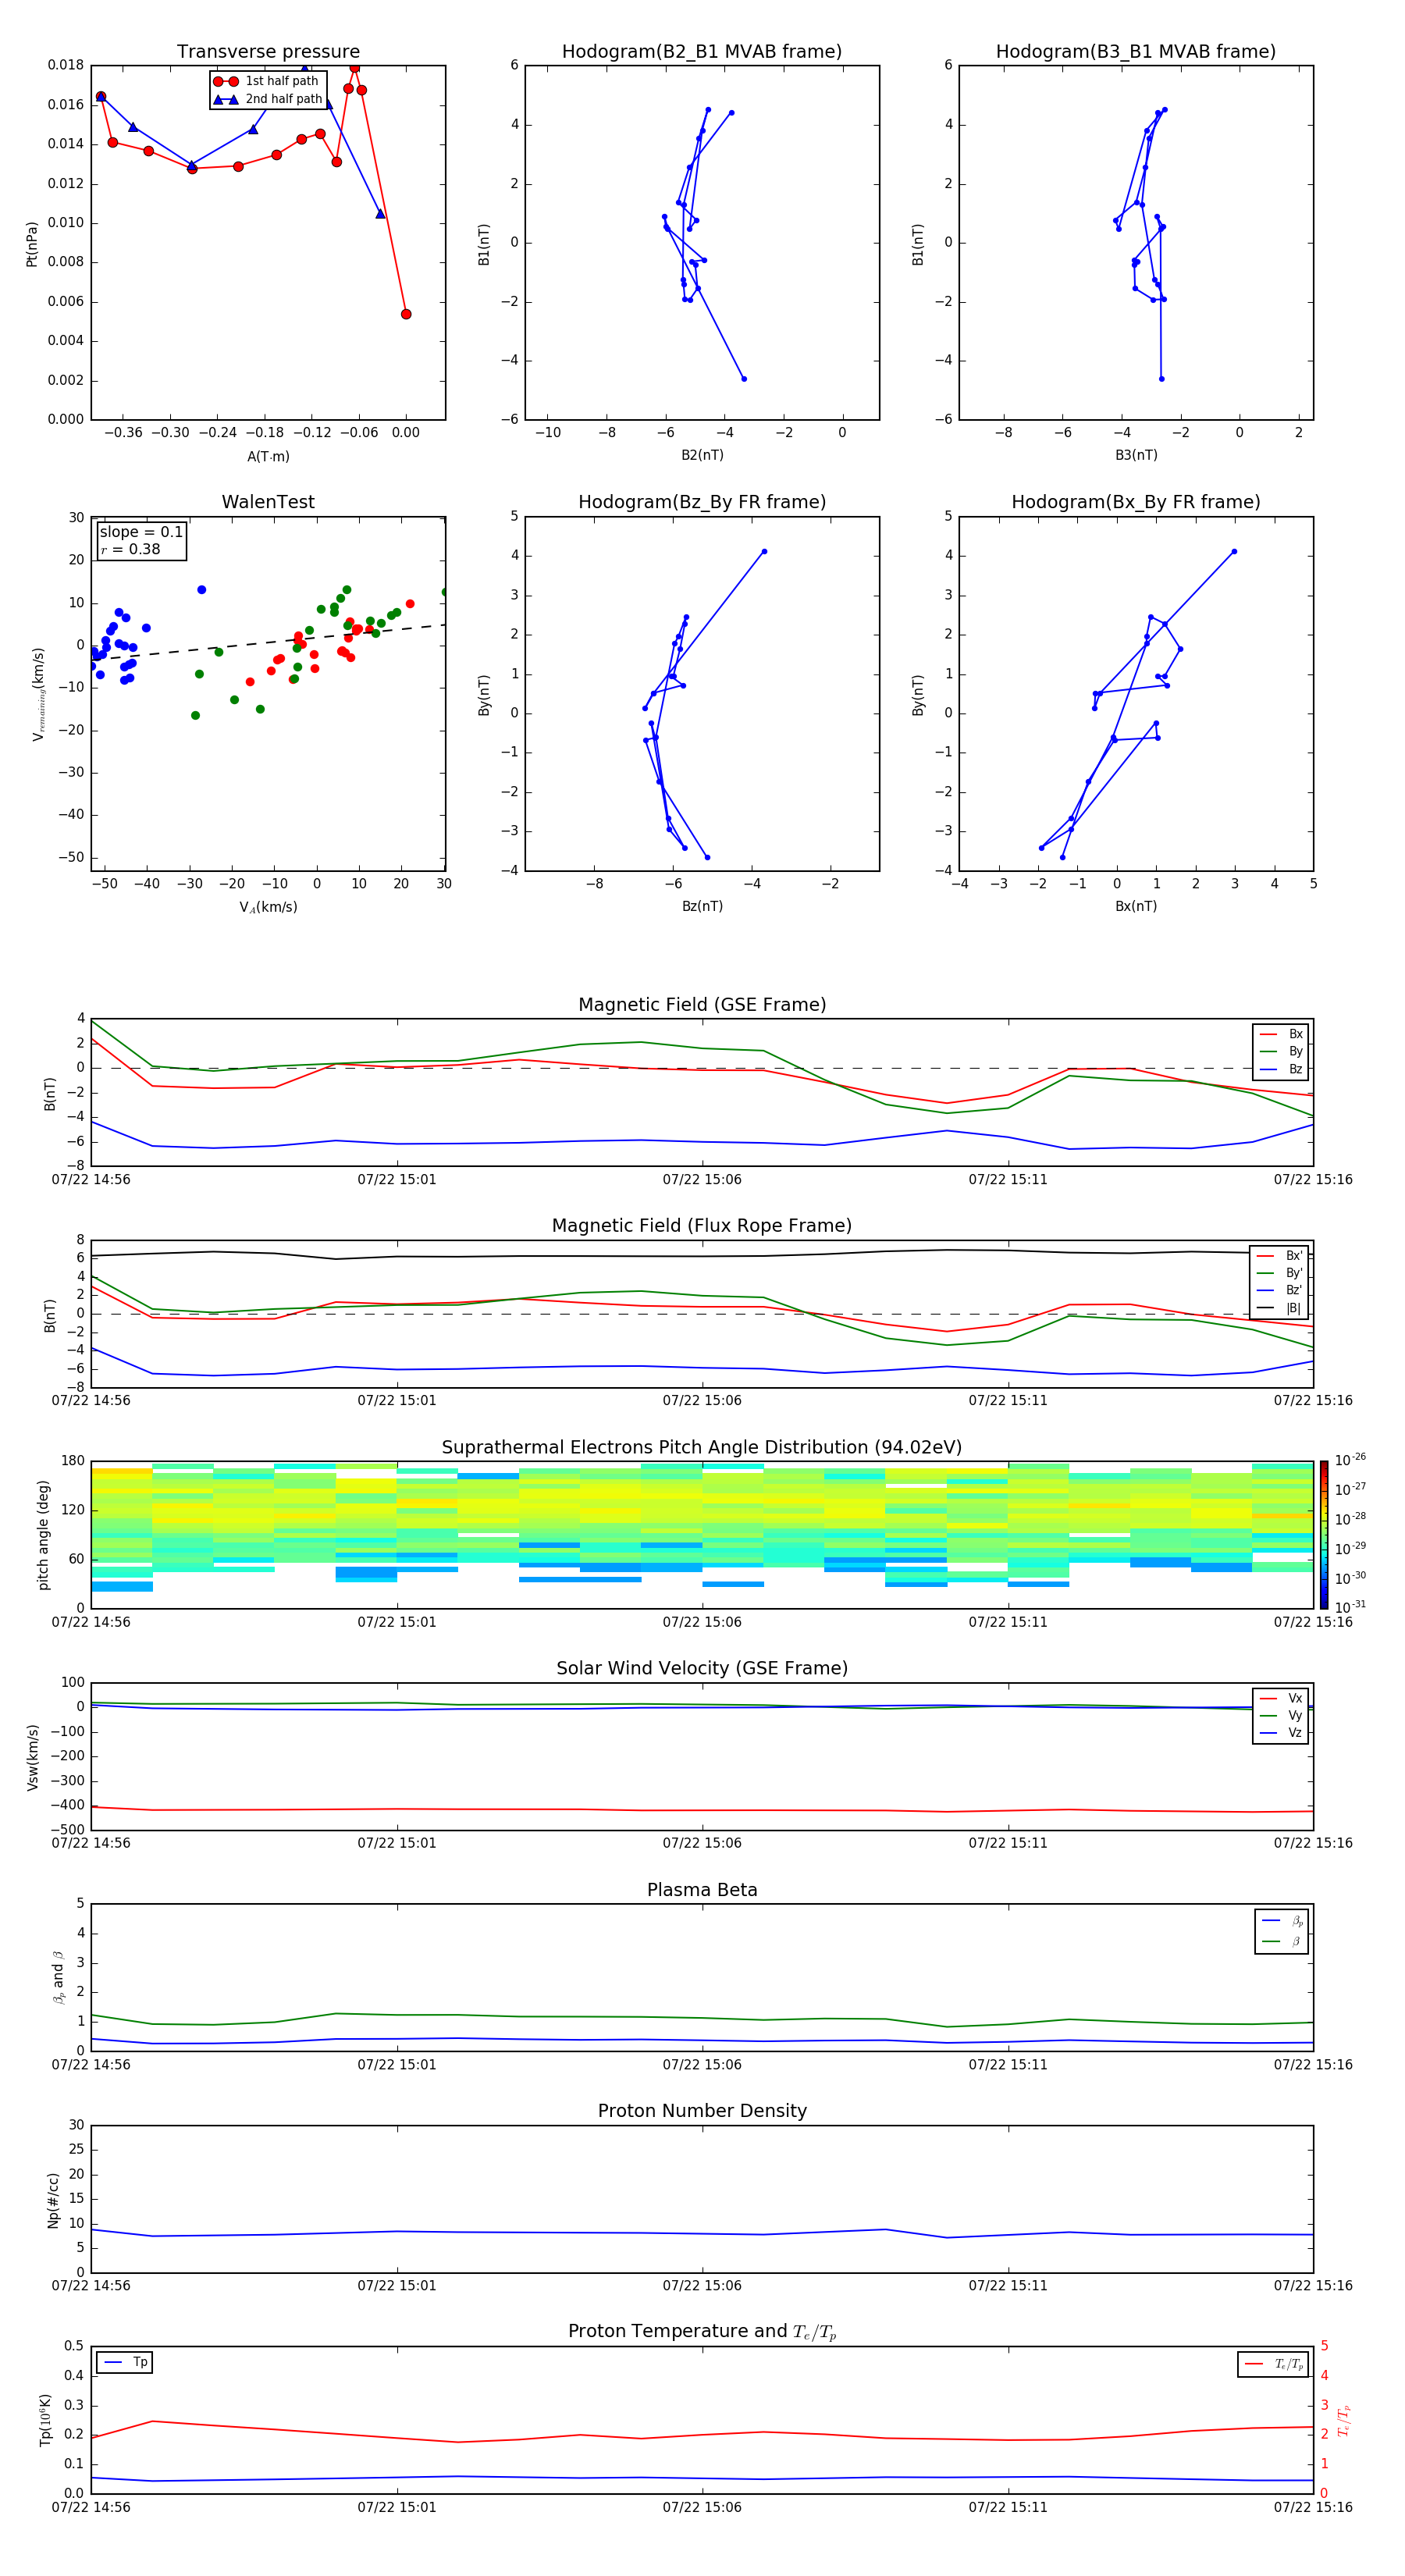
Task: Click the 'Bz(nT)' x-axis label
Action: click(x=702, y=906)
